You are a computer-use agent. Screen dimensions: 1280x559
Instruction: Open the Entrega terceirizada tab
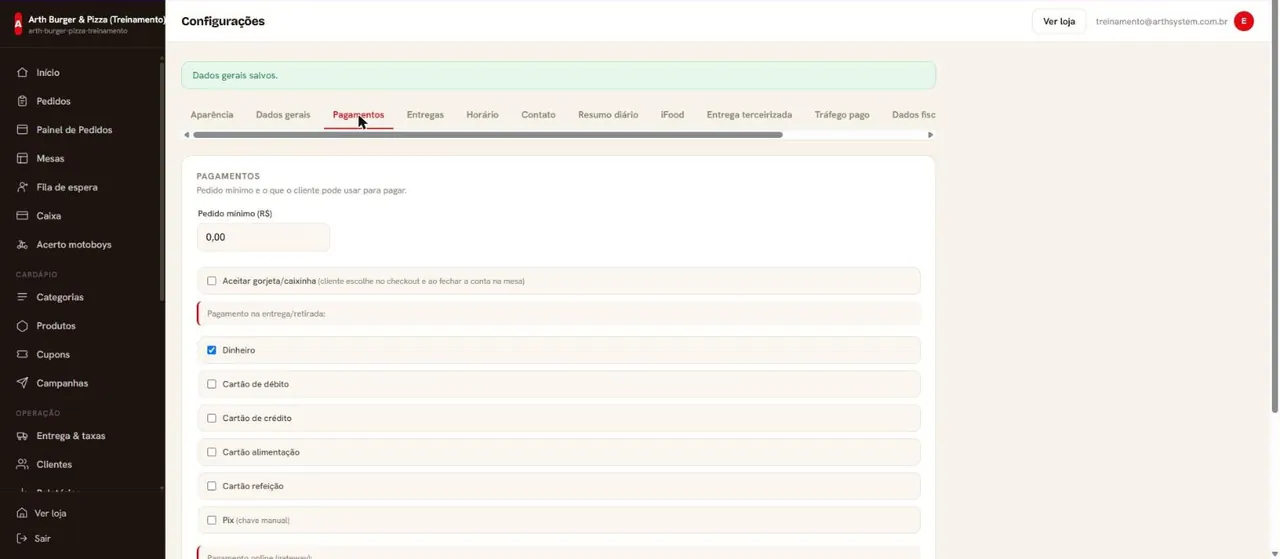tap(749, 115)
